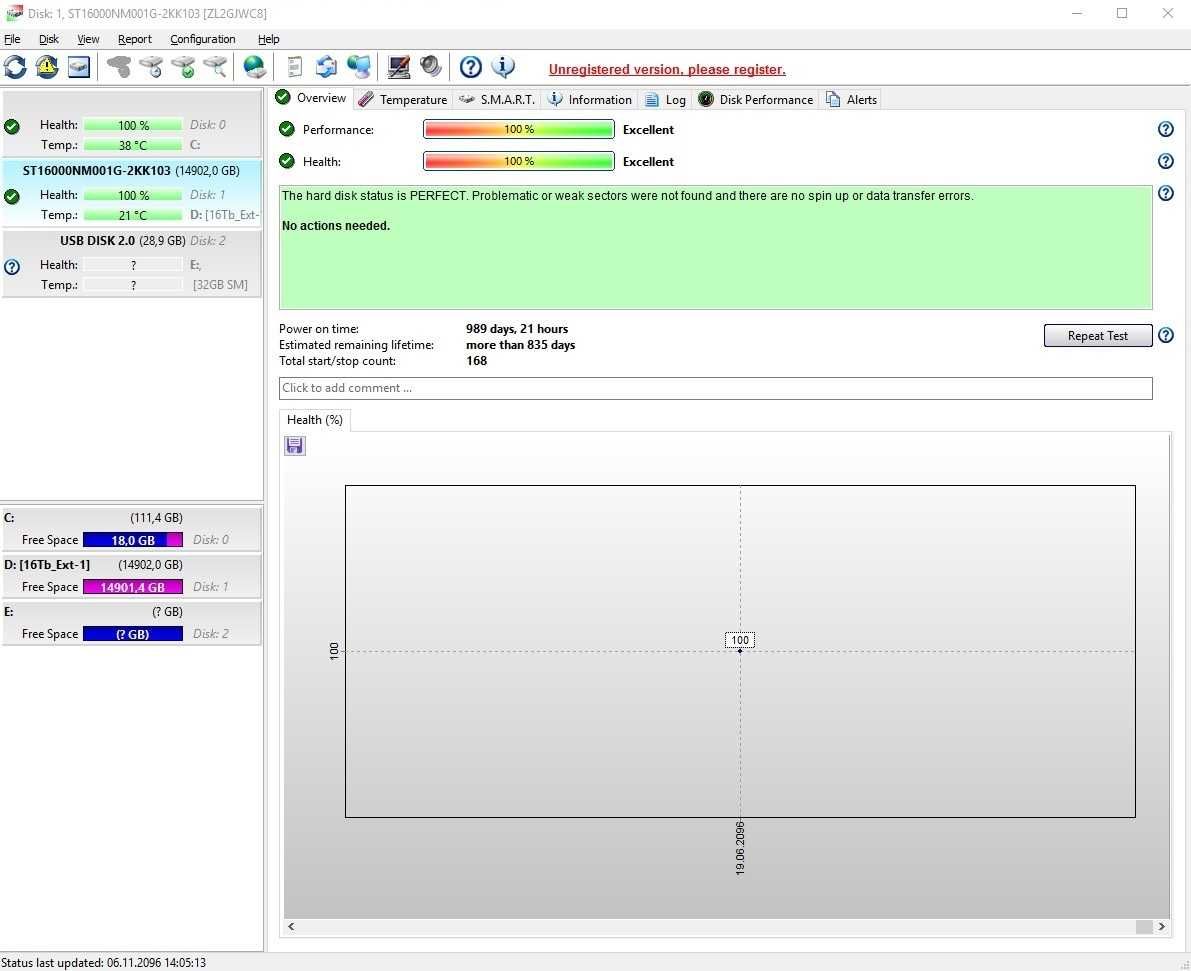Click the Repeat Test button
The image size is (1191, 971).
[1098, 336]
